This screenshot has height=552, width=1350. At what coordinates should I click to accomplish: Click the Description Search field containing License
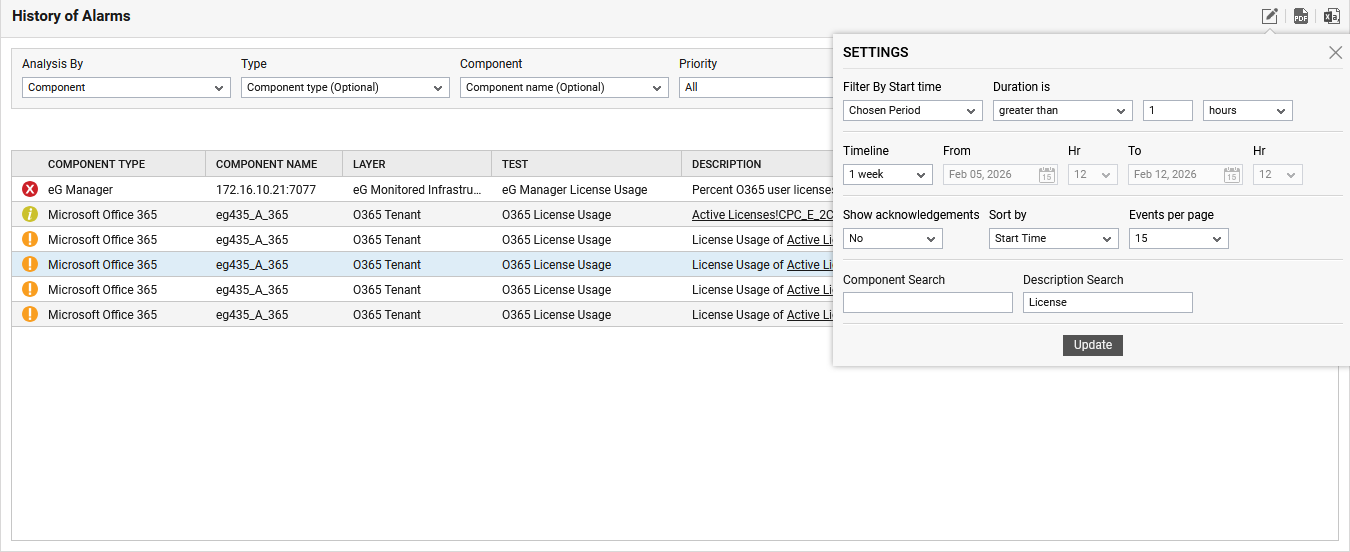(x=1107, y=302)
